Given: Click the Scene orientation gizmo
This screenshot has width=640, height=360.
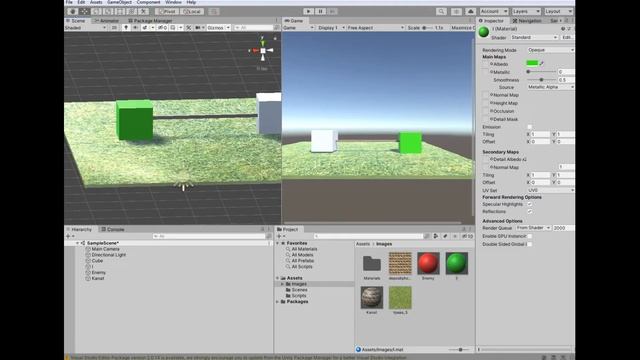Looking at the screenshot, I should pyautogui.click(x=262, y=50).
